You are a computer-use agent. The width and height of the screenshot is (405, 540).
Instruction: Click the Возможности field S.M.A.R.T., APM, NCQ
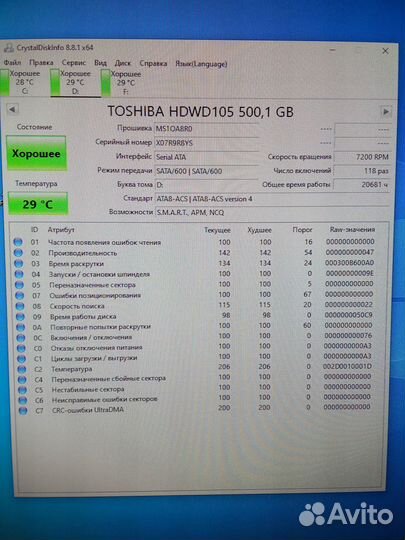[272, 212]
